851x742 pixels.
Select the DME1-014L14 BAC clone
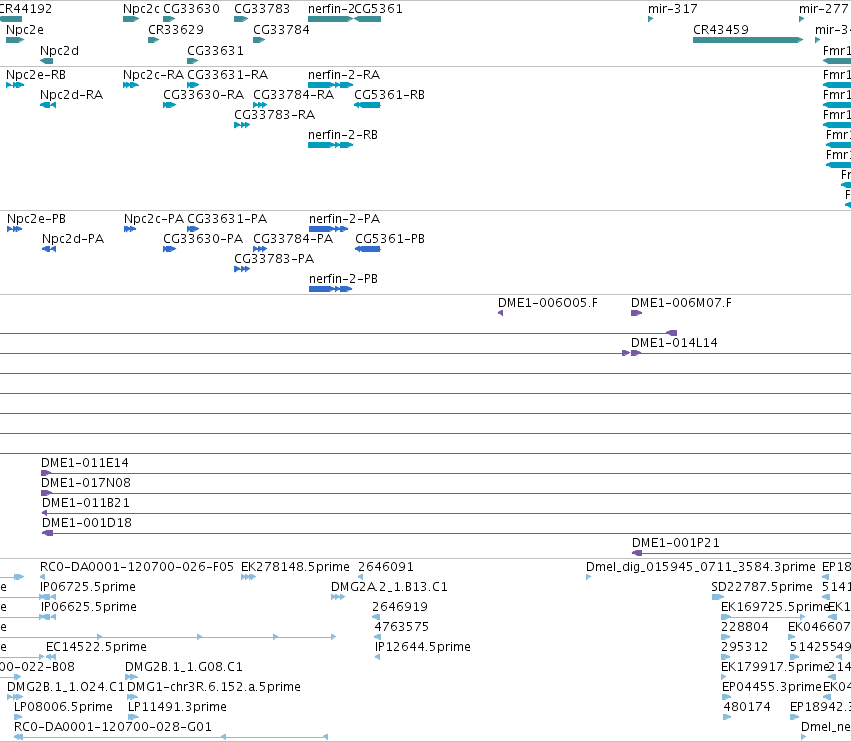pos(741,353)
